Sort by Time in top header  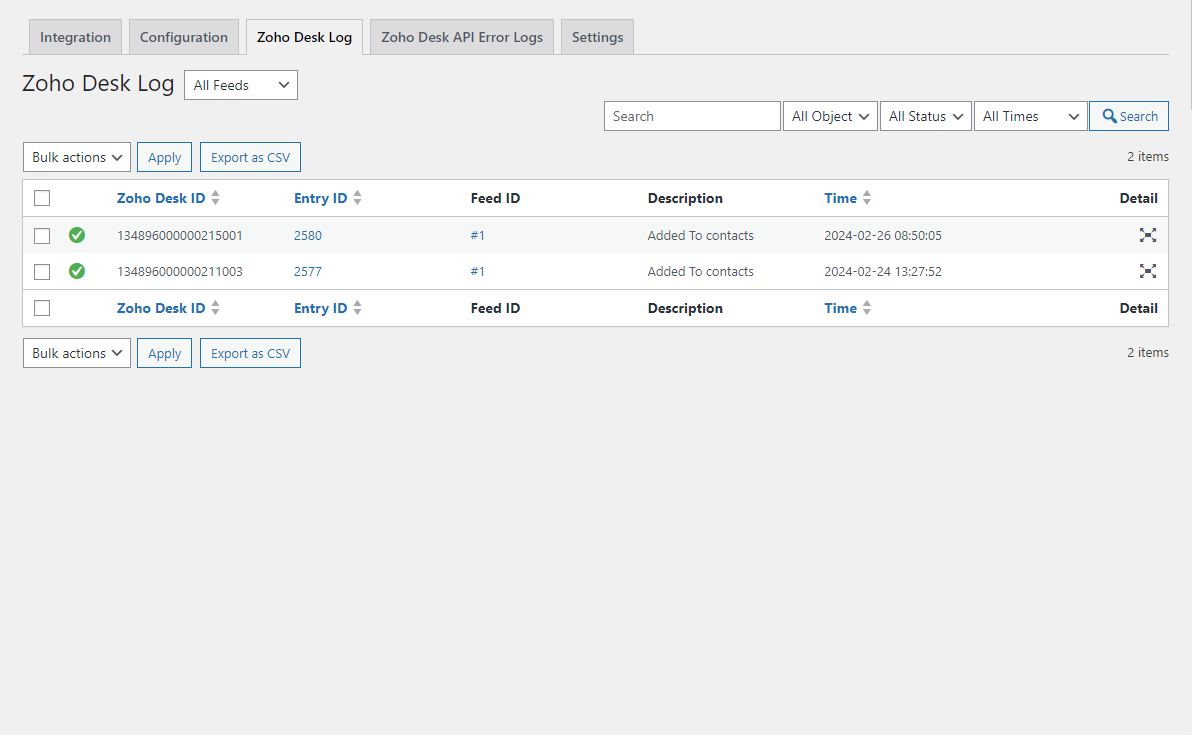(841, 198)
